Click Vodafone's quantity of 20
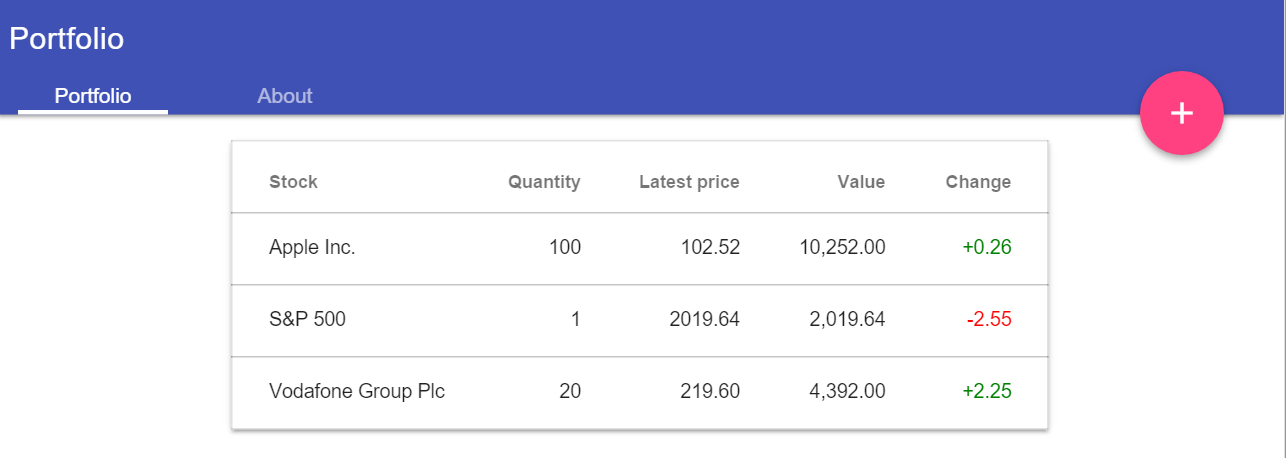Image resolution: width=1286 pixels, height=458 pixels. pos(570,391)
